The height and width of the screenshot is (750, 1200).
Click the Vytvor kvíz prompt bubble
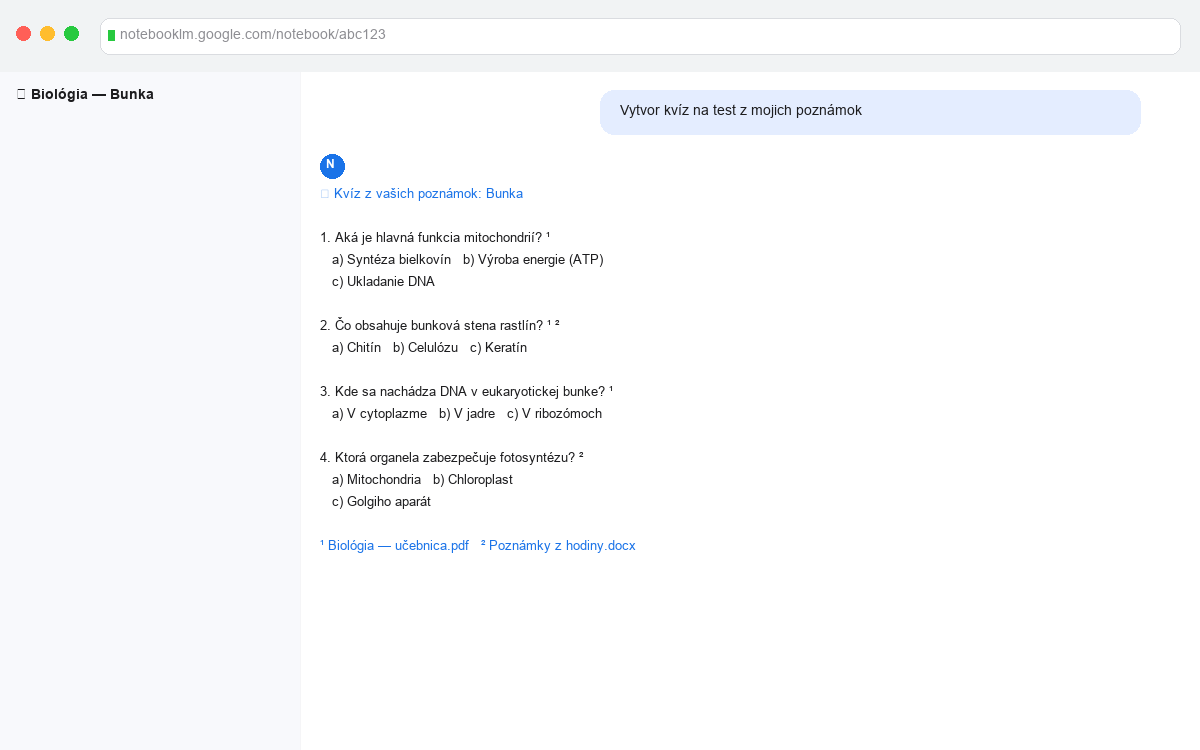point(868,112)
